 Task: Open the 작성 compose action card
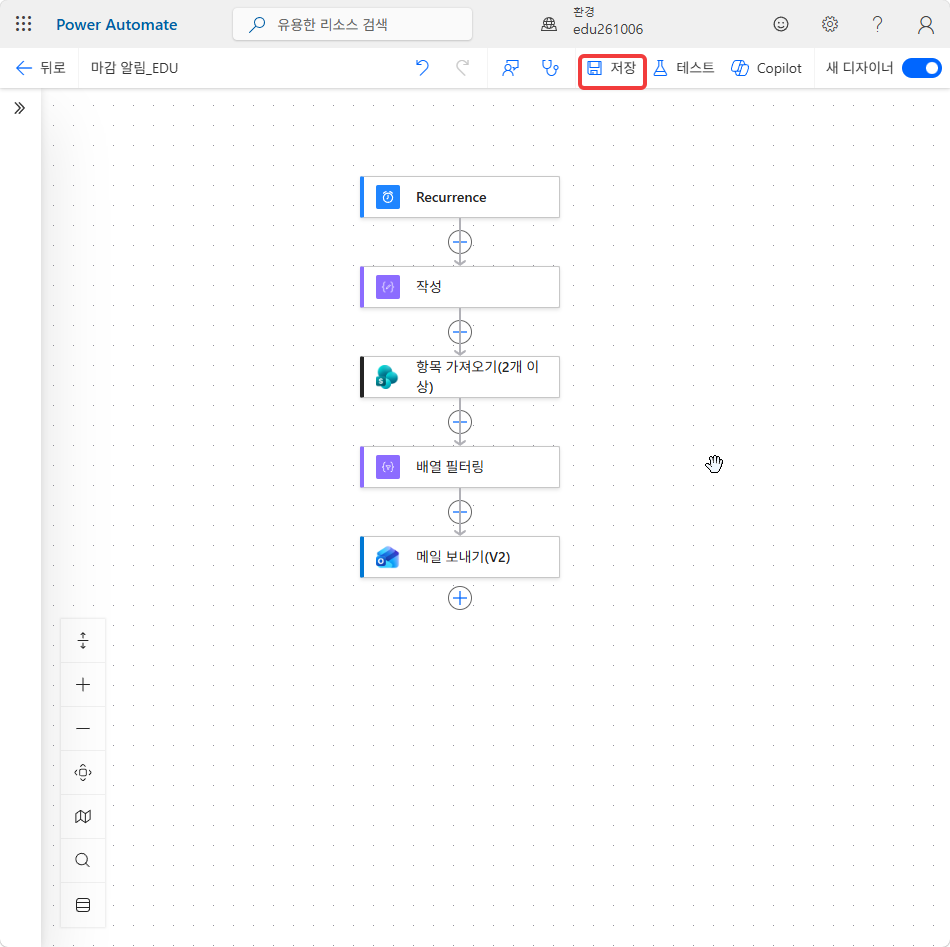click(x=460, y=287)
